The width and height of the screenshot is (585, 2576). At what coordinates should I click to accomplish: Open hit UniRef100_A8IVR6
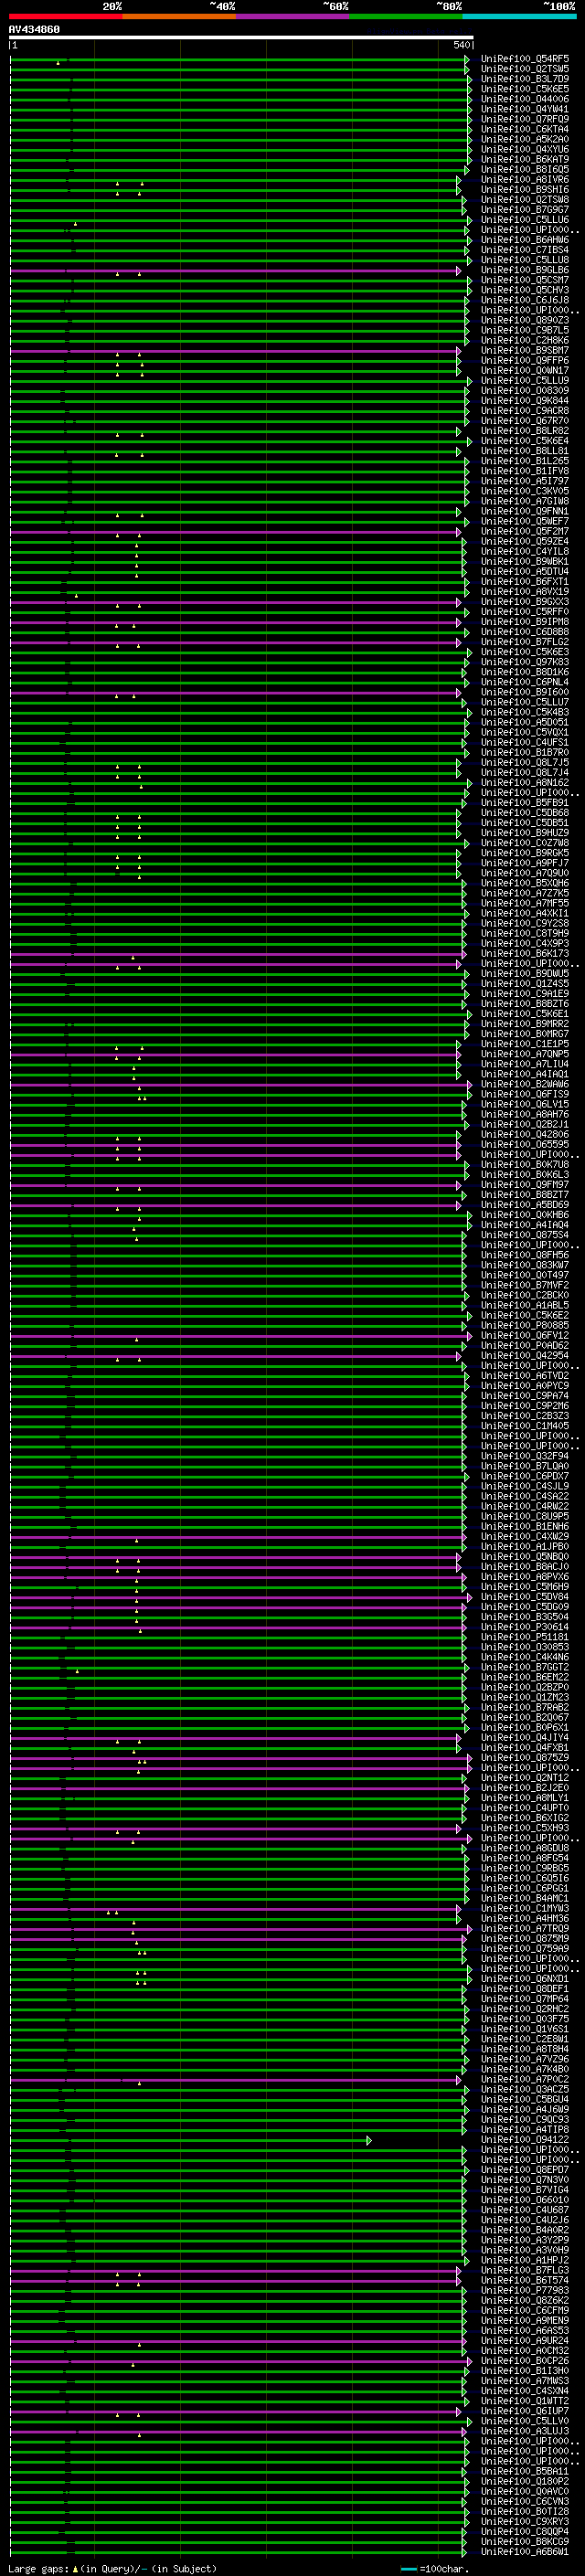pos(525,179)
